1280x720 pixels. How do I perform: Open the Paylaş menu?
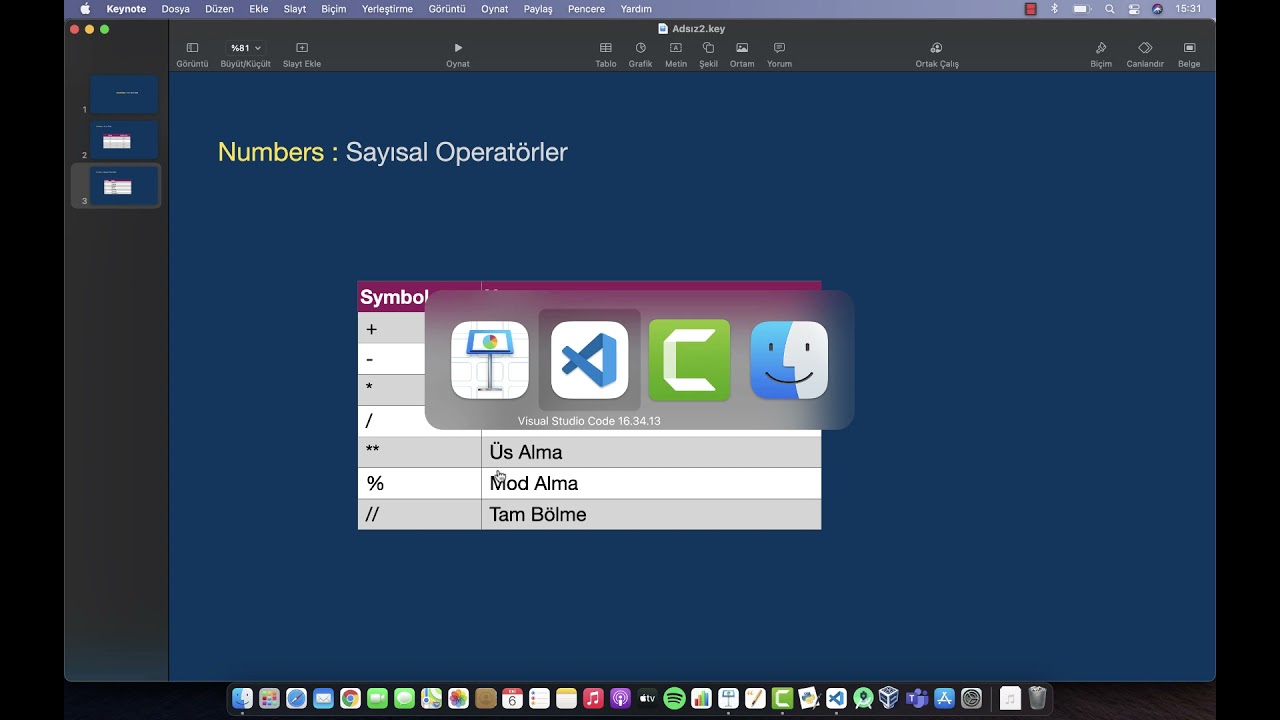pos(538,9)
